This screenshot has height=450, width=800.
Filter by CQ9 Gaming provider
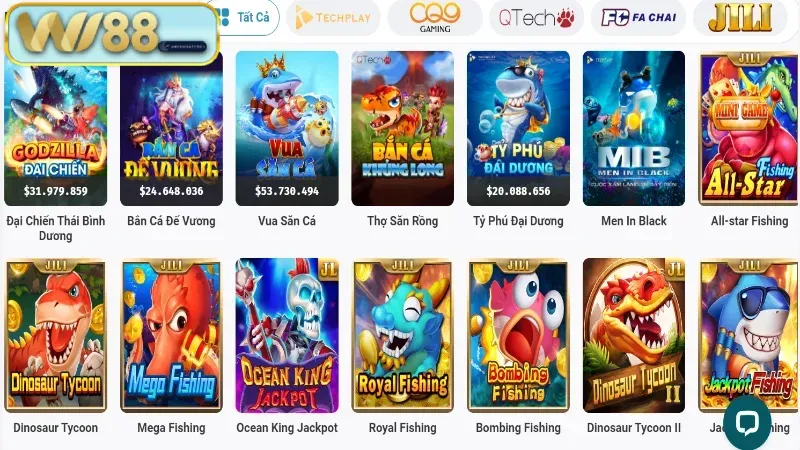(435, 18)
